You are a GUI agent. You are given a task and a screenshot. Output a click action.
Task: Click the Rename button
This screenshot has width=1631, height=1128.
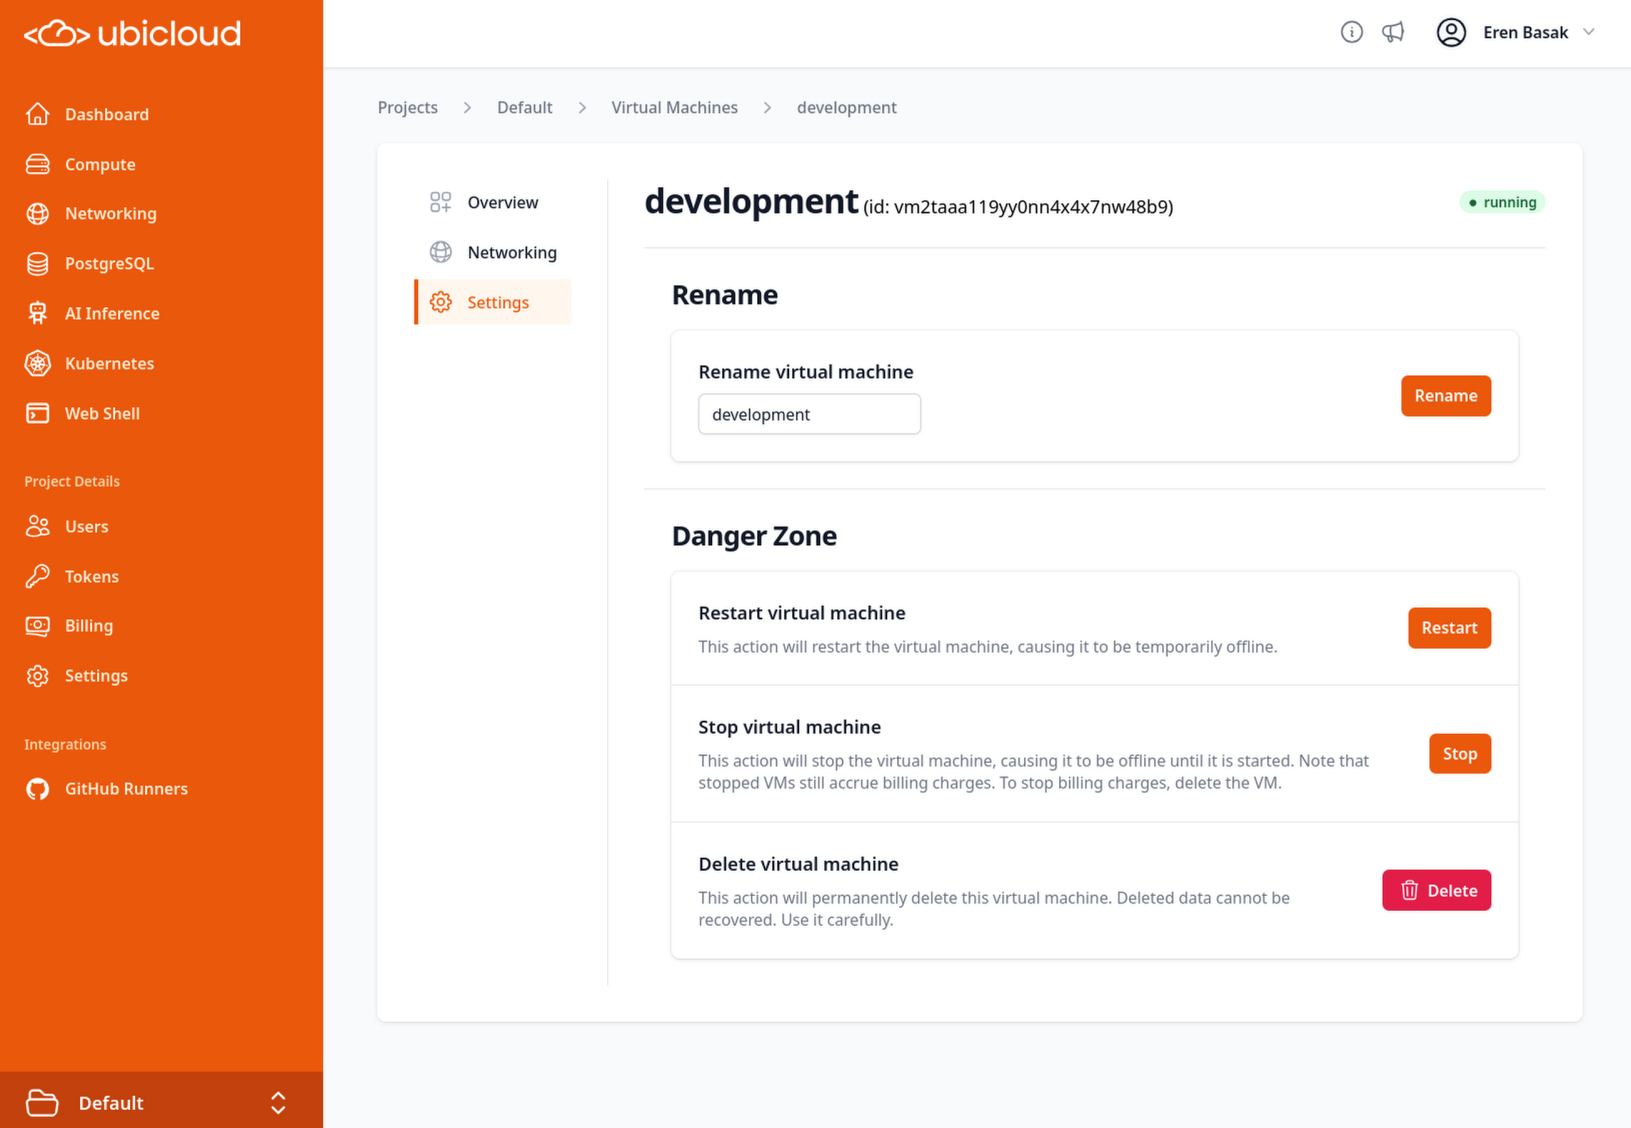point(1445,396)
